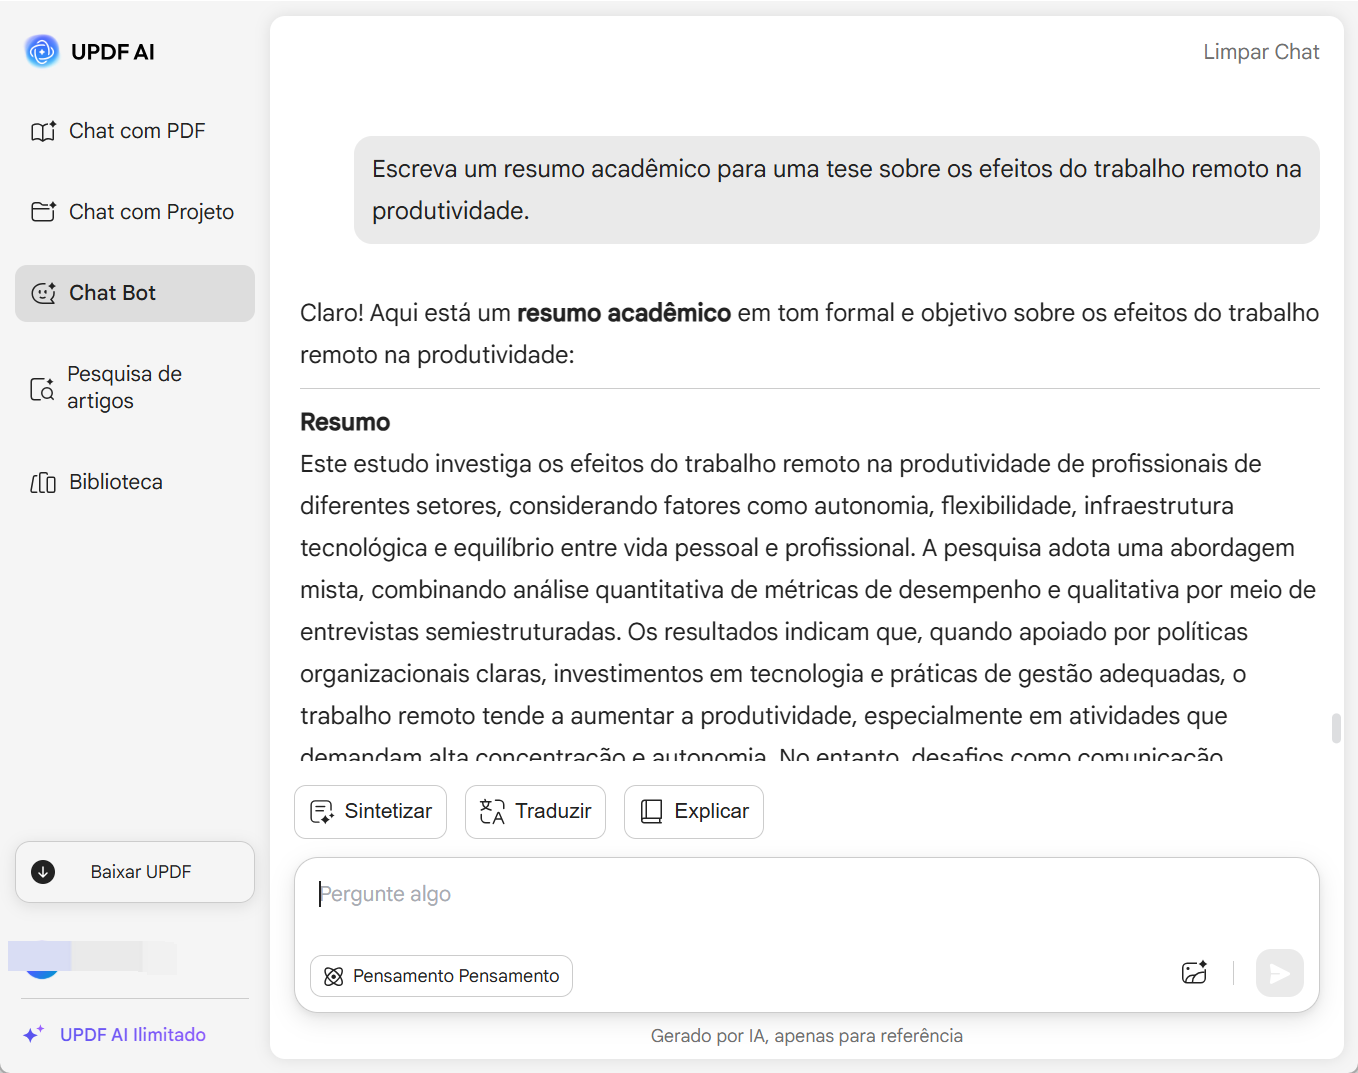Click the download arrow icon in Baixar UPDF
The width and height of the screenshot is (1358, 1073).
pyautogui.click(x=43, y=872)
